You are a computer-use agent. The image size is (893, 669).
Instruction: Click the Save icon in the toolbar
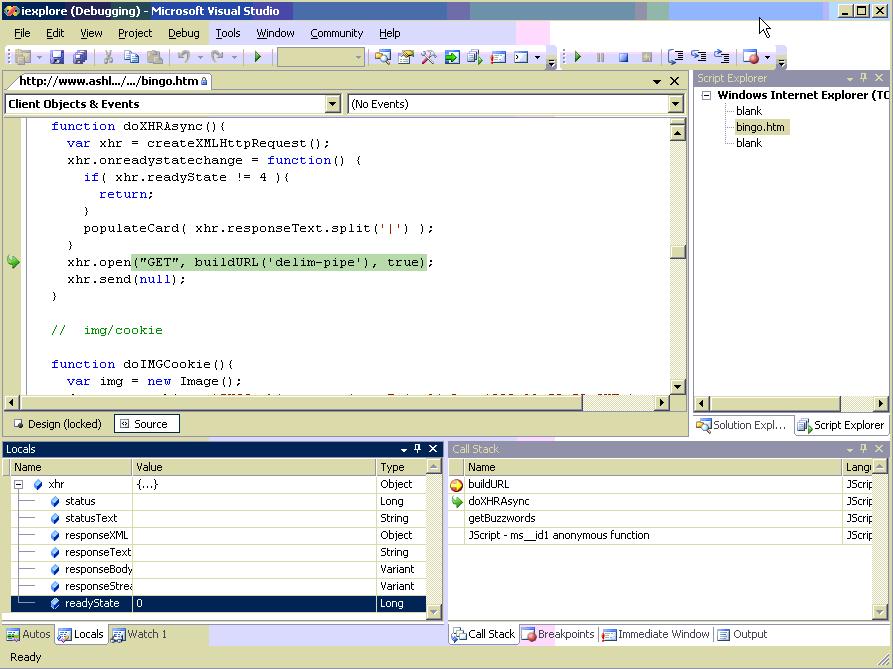[56, 57]
